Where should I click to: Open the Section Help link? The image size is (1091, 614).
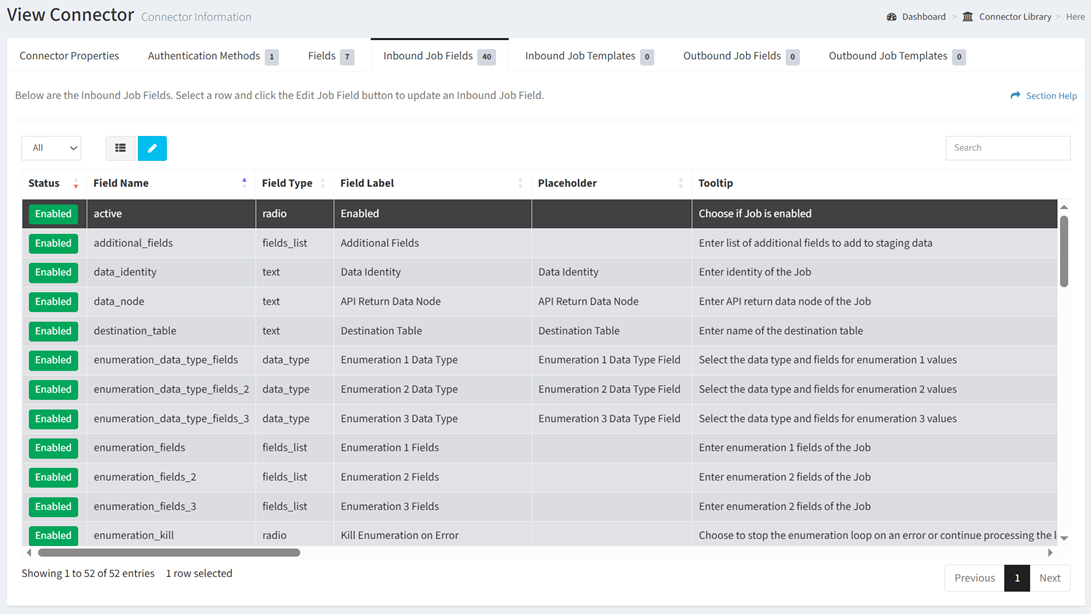1050,96
